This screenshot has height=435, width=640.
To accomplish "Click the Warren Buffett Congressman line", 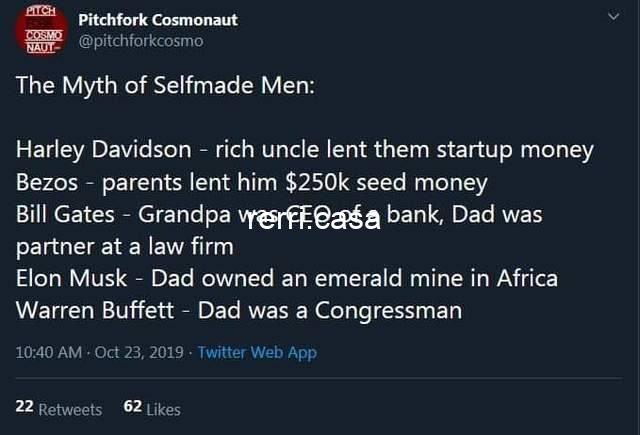I will click(x=239, y=310).
